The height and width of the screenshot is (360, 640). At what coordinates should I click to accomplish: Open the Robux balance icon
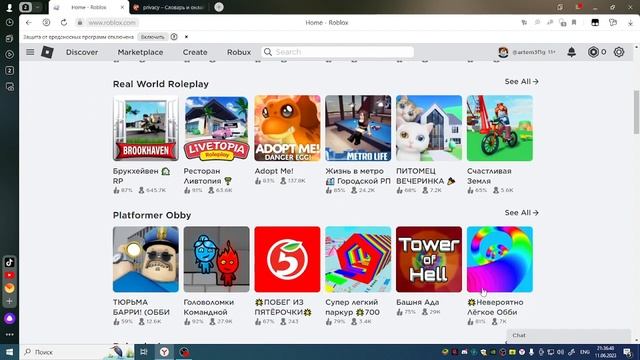pyautogui.click(x=593, y=52)
